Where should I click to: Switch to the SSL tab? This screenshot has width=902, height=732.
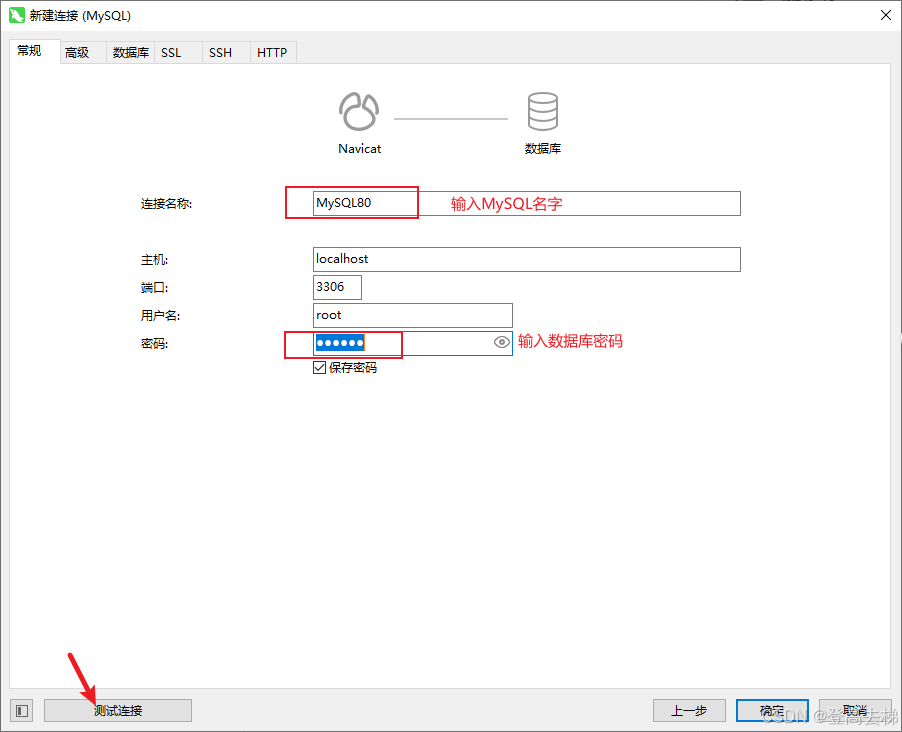tap(178, 52)
